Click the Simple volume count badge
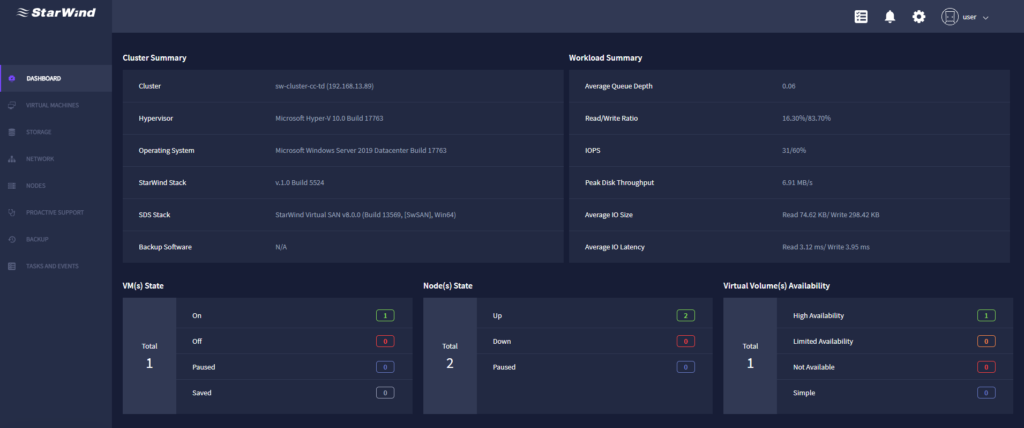Image resolution: width=1024 pixels, height=428 pixels. [986, 393]
